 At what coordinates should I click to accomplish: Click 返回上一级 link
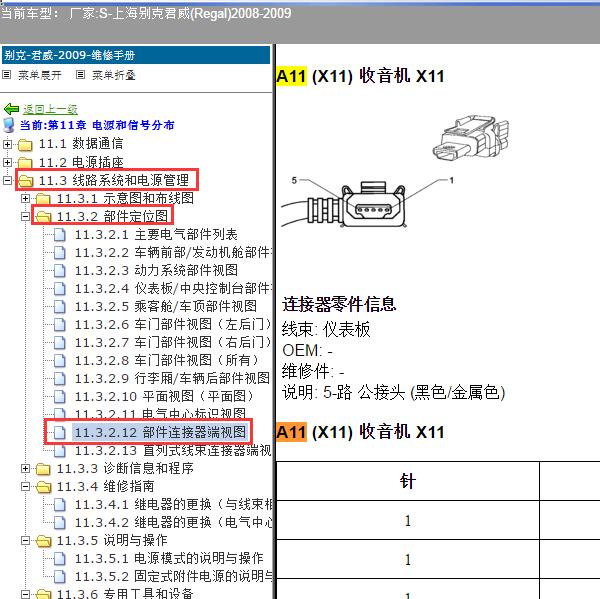(x=50, y=109)
